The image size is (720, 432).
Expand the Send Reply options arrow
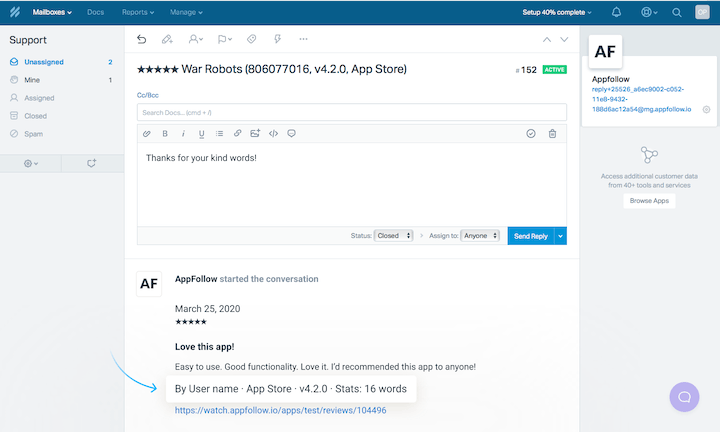561,236
